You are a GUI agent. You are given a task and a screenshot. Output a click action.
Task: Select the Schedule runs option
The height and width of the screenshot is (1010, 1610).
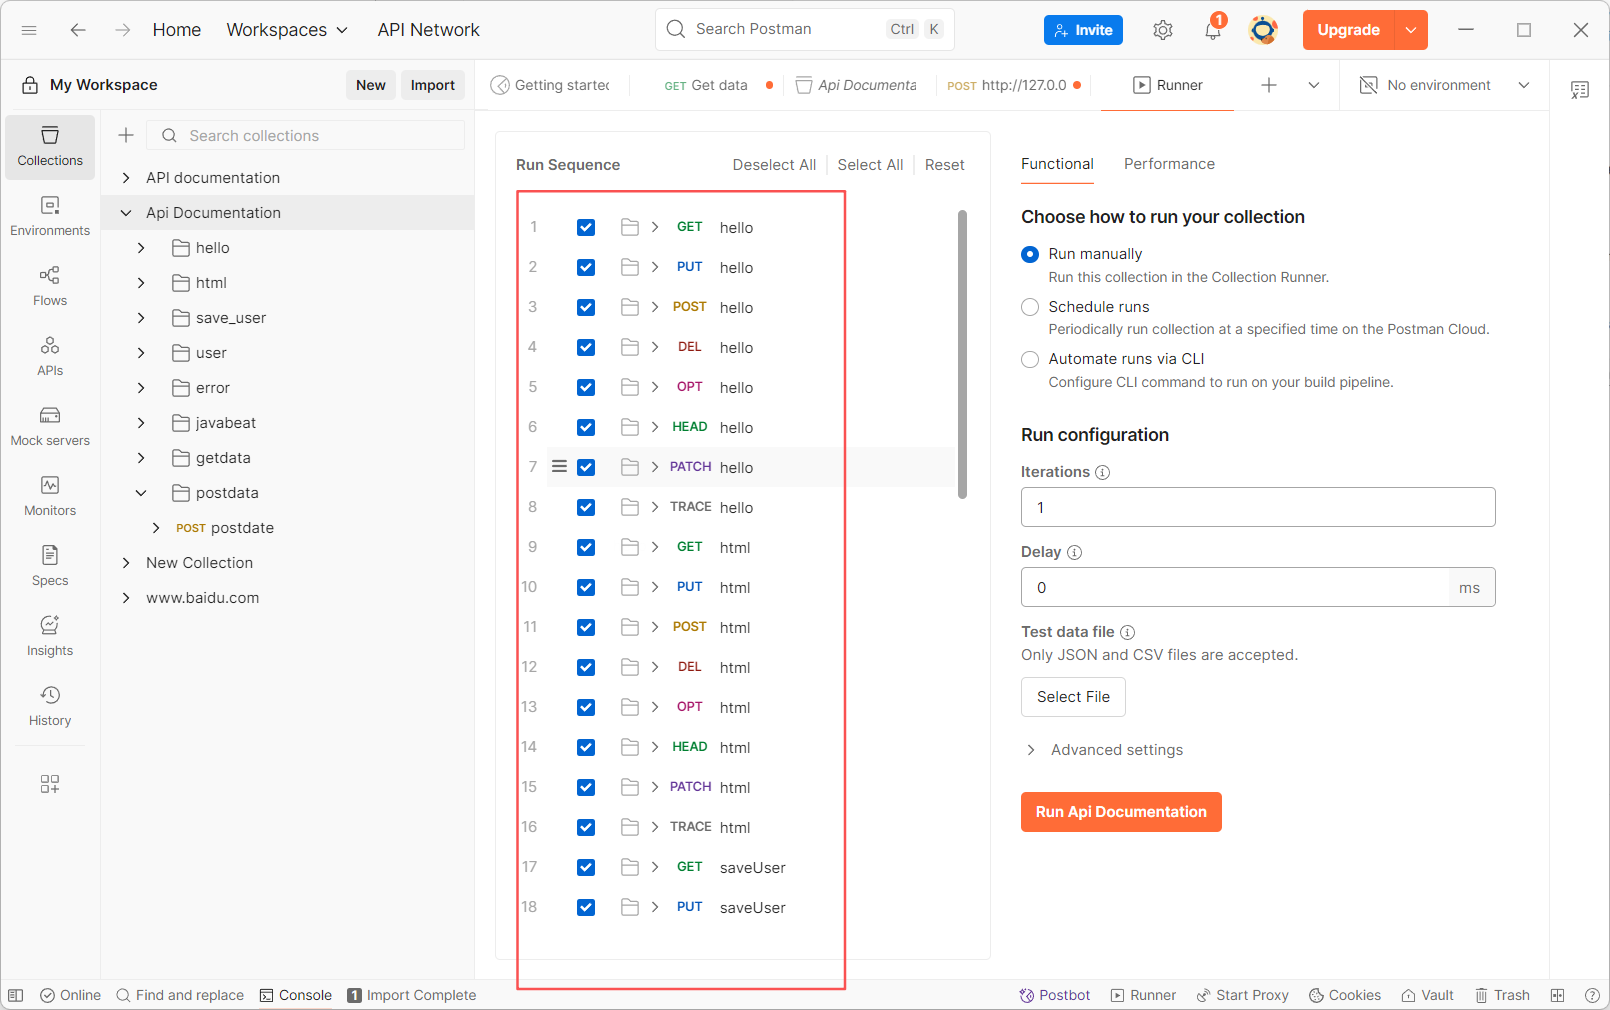click(x=1030, y=307)
